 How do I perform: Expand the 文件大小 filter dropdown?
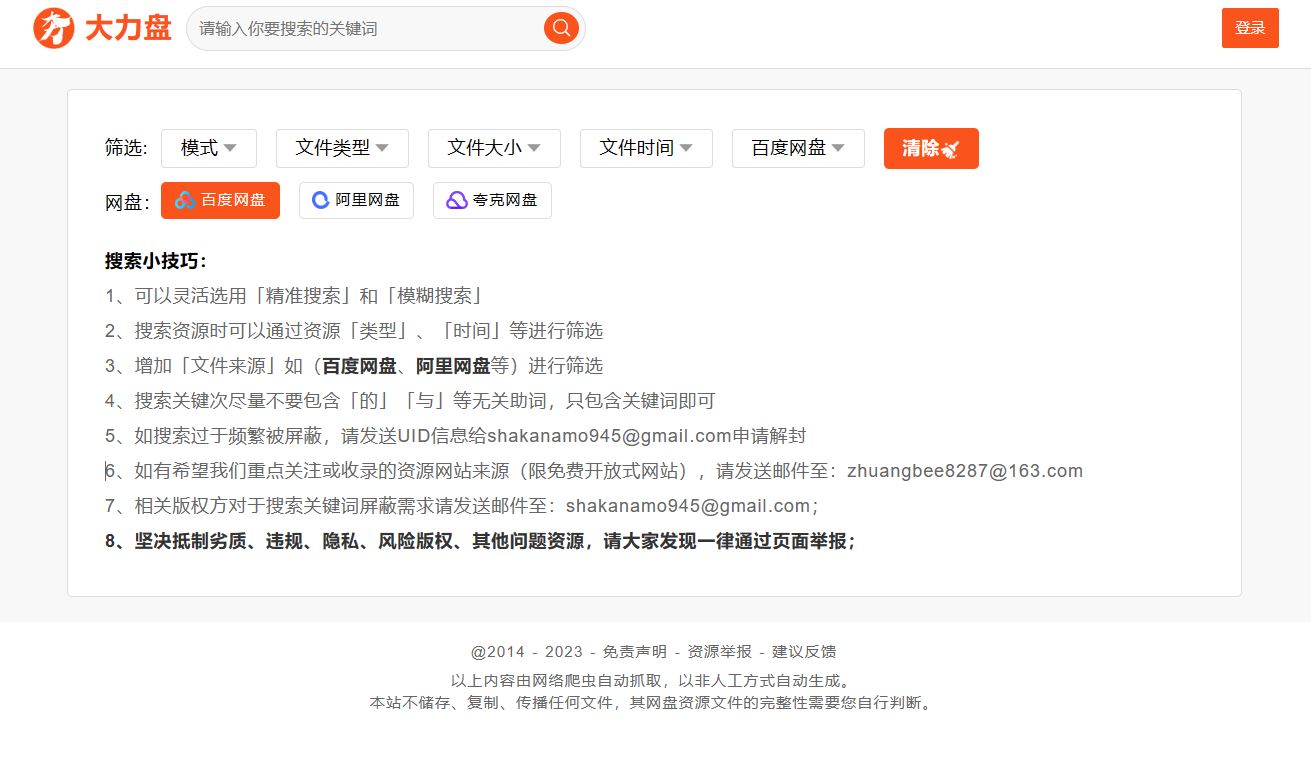click(494, 148)
